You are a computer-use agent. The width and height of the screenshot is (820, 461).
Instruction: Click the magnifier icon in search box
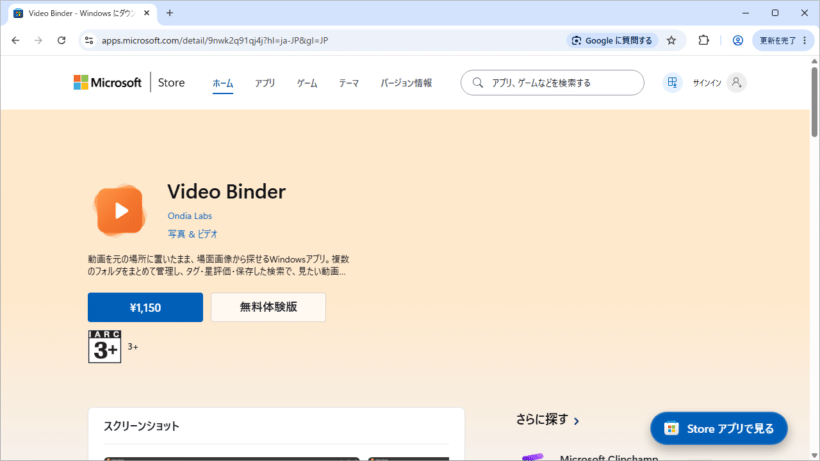(477, 83)
